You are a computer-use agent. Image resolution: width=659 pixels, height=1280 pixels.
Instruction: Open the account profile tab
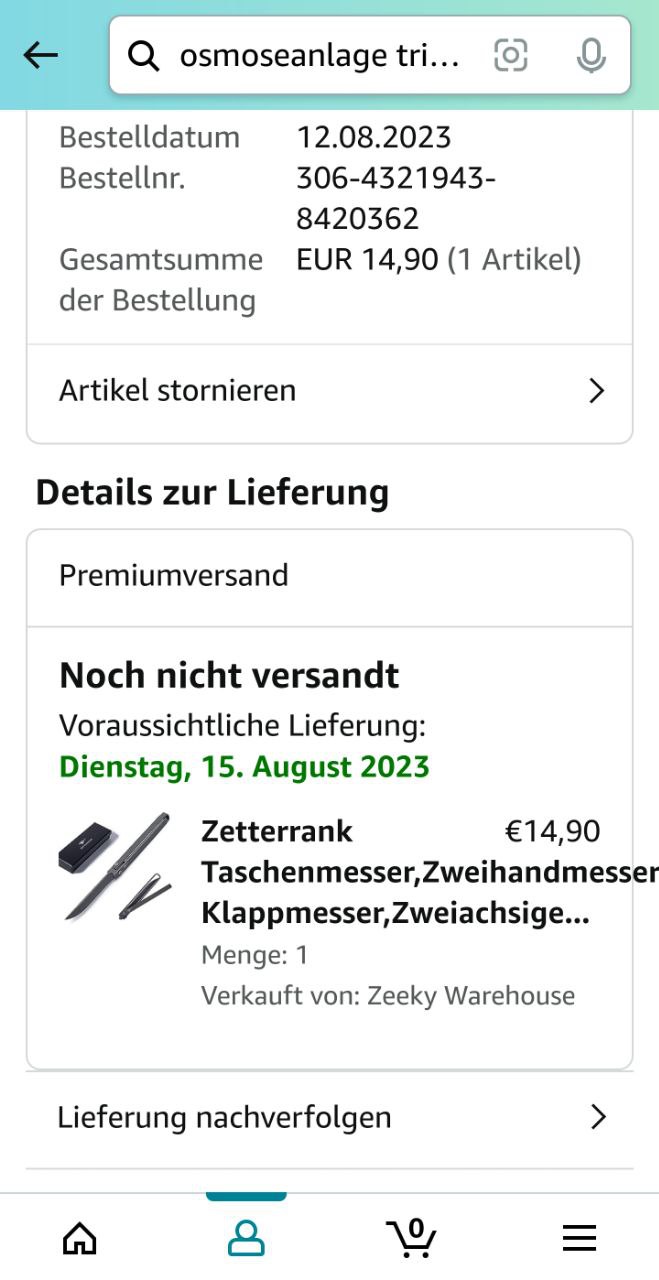246,1238
